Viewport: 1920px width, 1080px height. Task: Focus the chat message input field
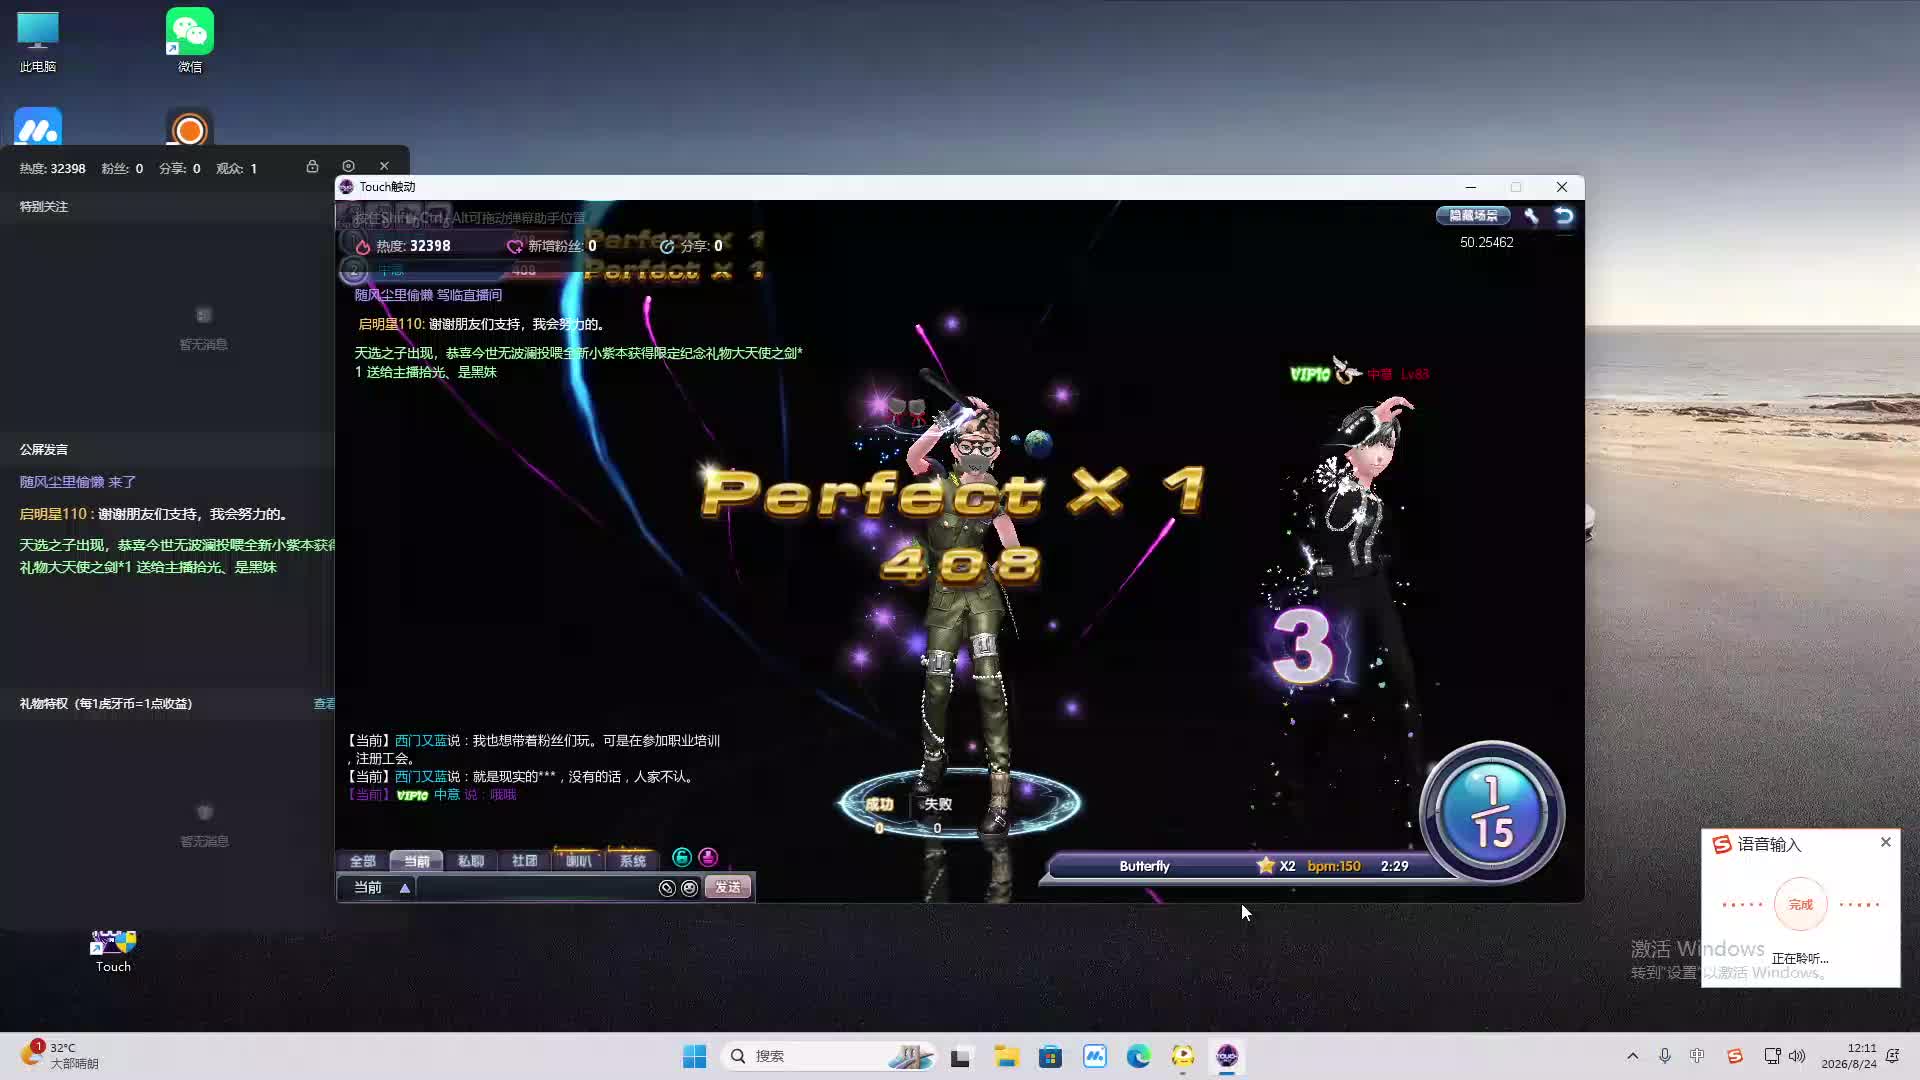(537, 888)
